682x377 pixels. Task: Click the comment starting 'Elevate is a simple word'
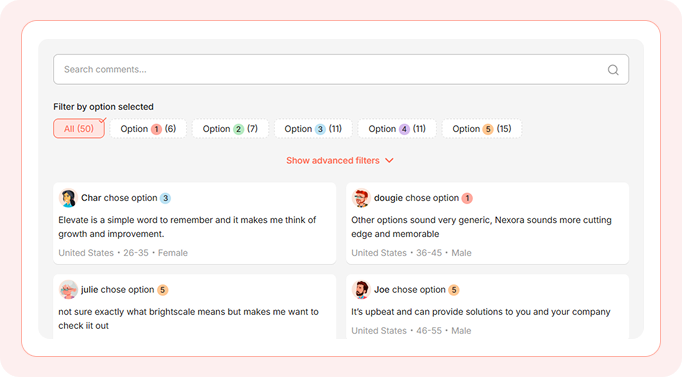point(187,227)
